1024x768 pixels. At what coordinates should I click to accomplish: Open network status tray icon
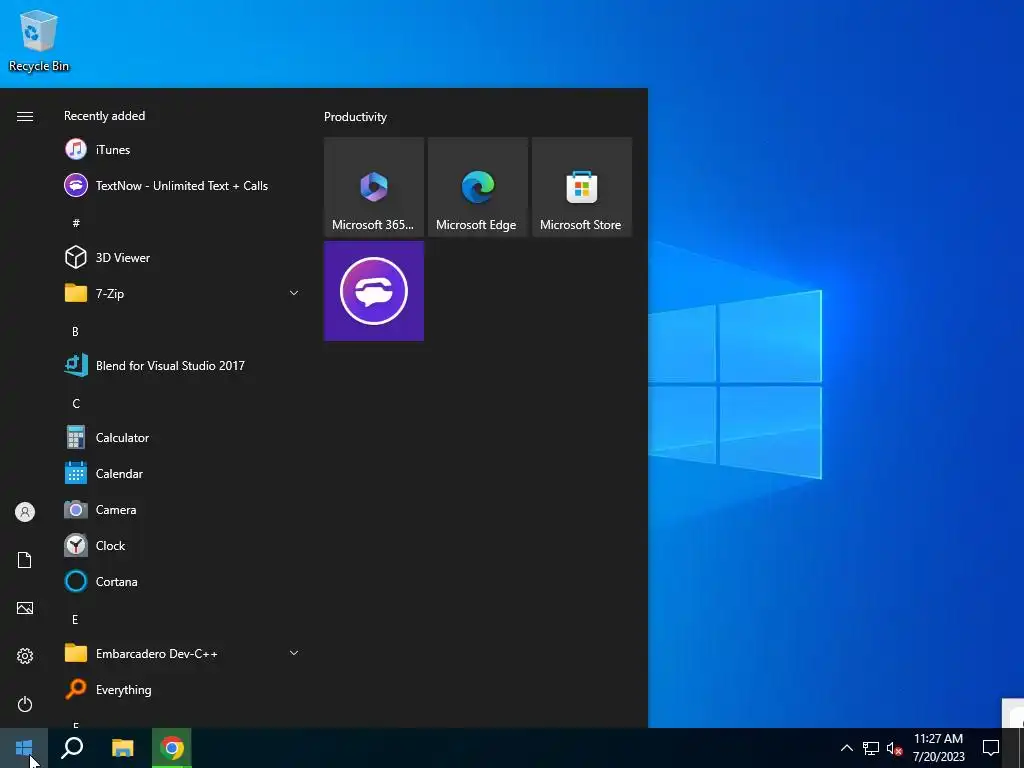(x=871, y=748)
